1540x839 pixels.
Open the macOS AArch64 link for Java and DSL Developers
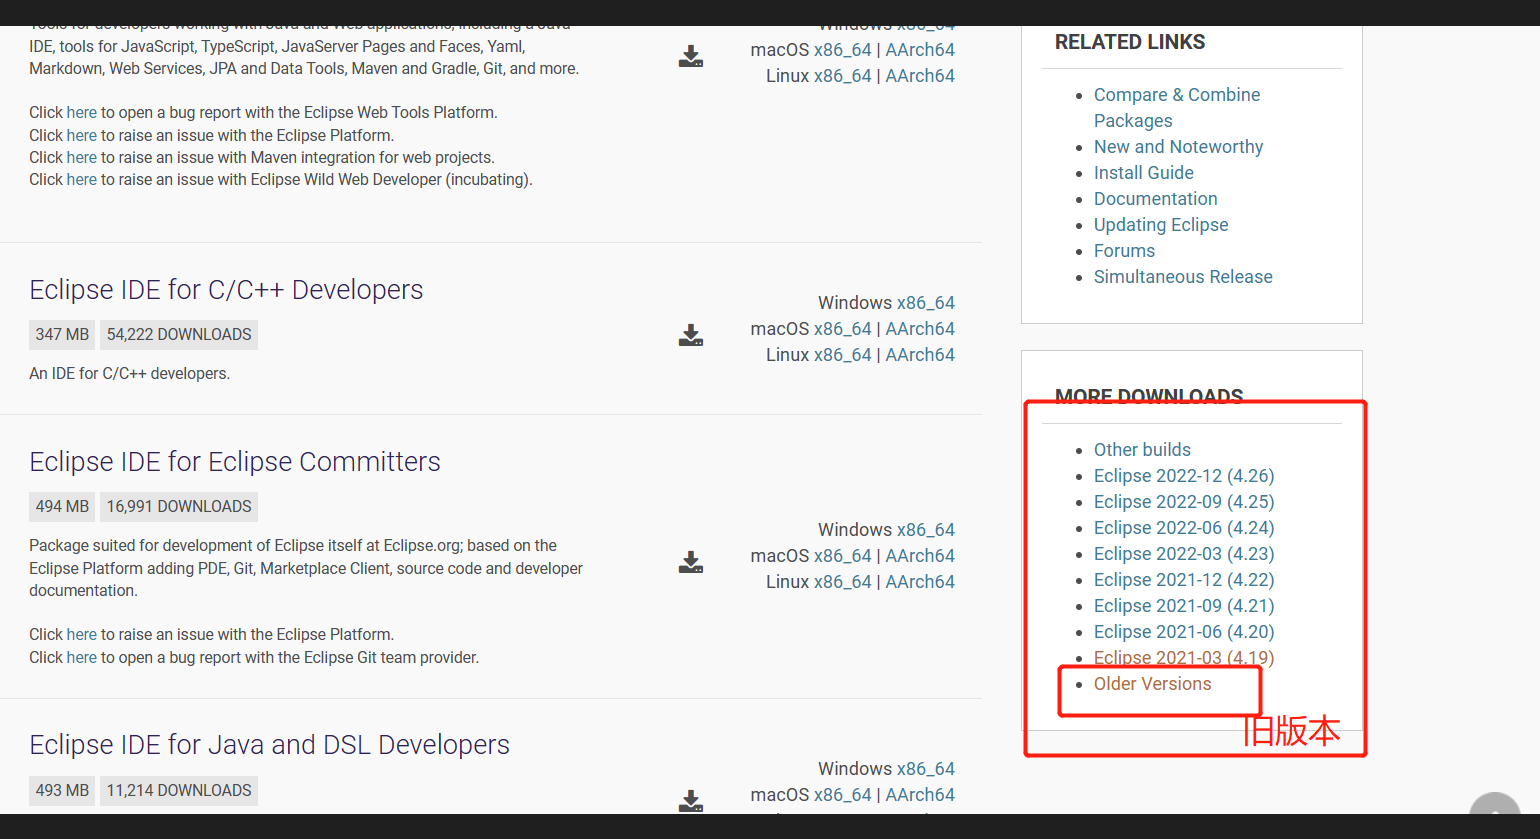click(x=920, y=795)
